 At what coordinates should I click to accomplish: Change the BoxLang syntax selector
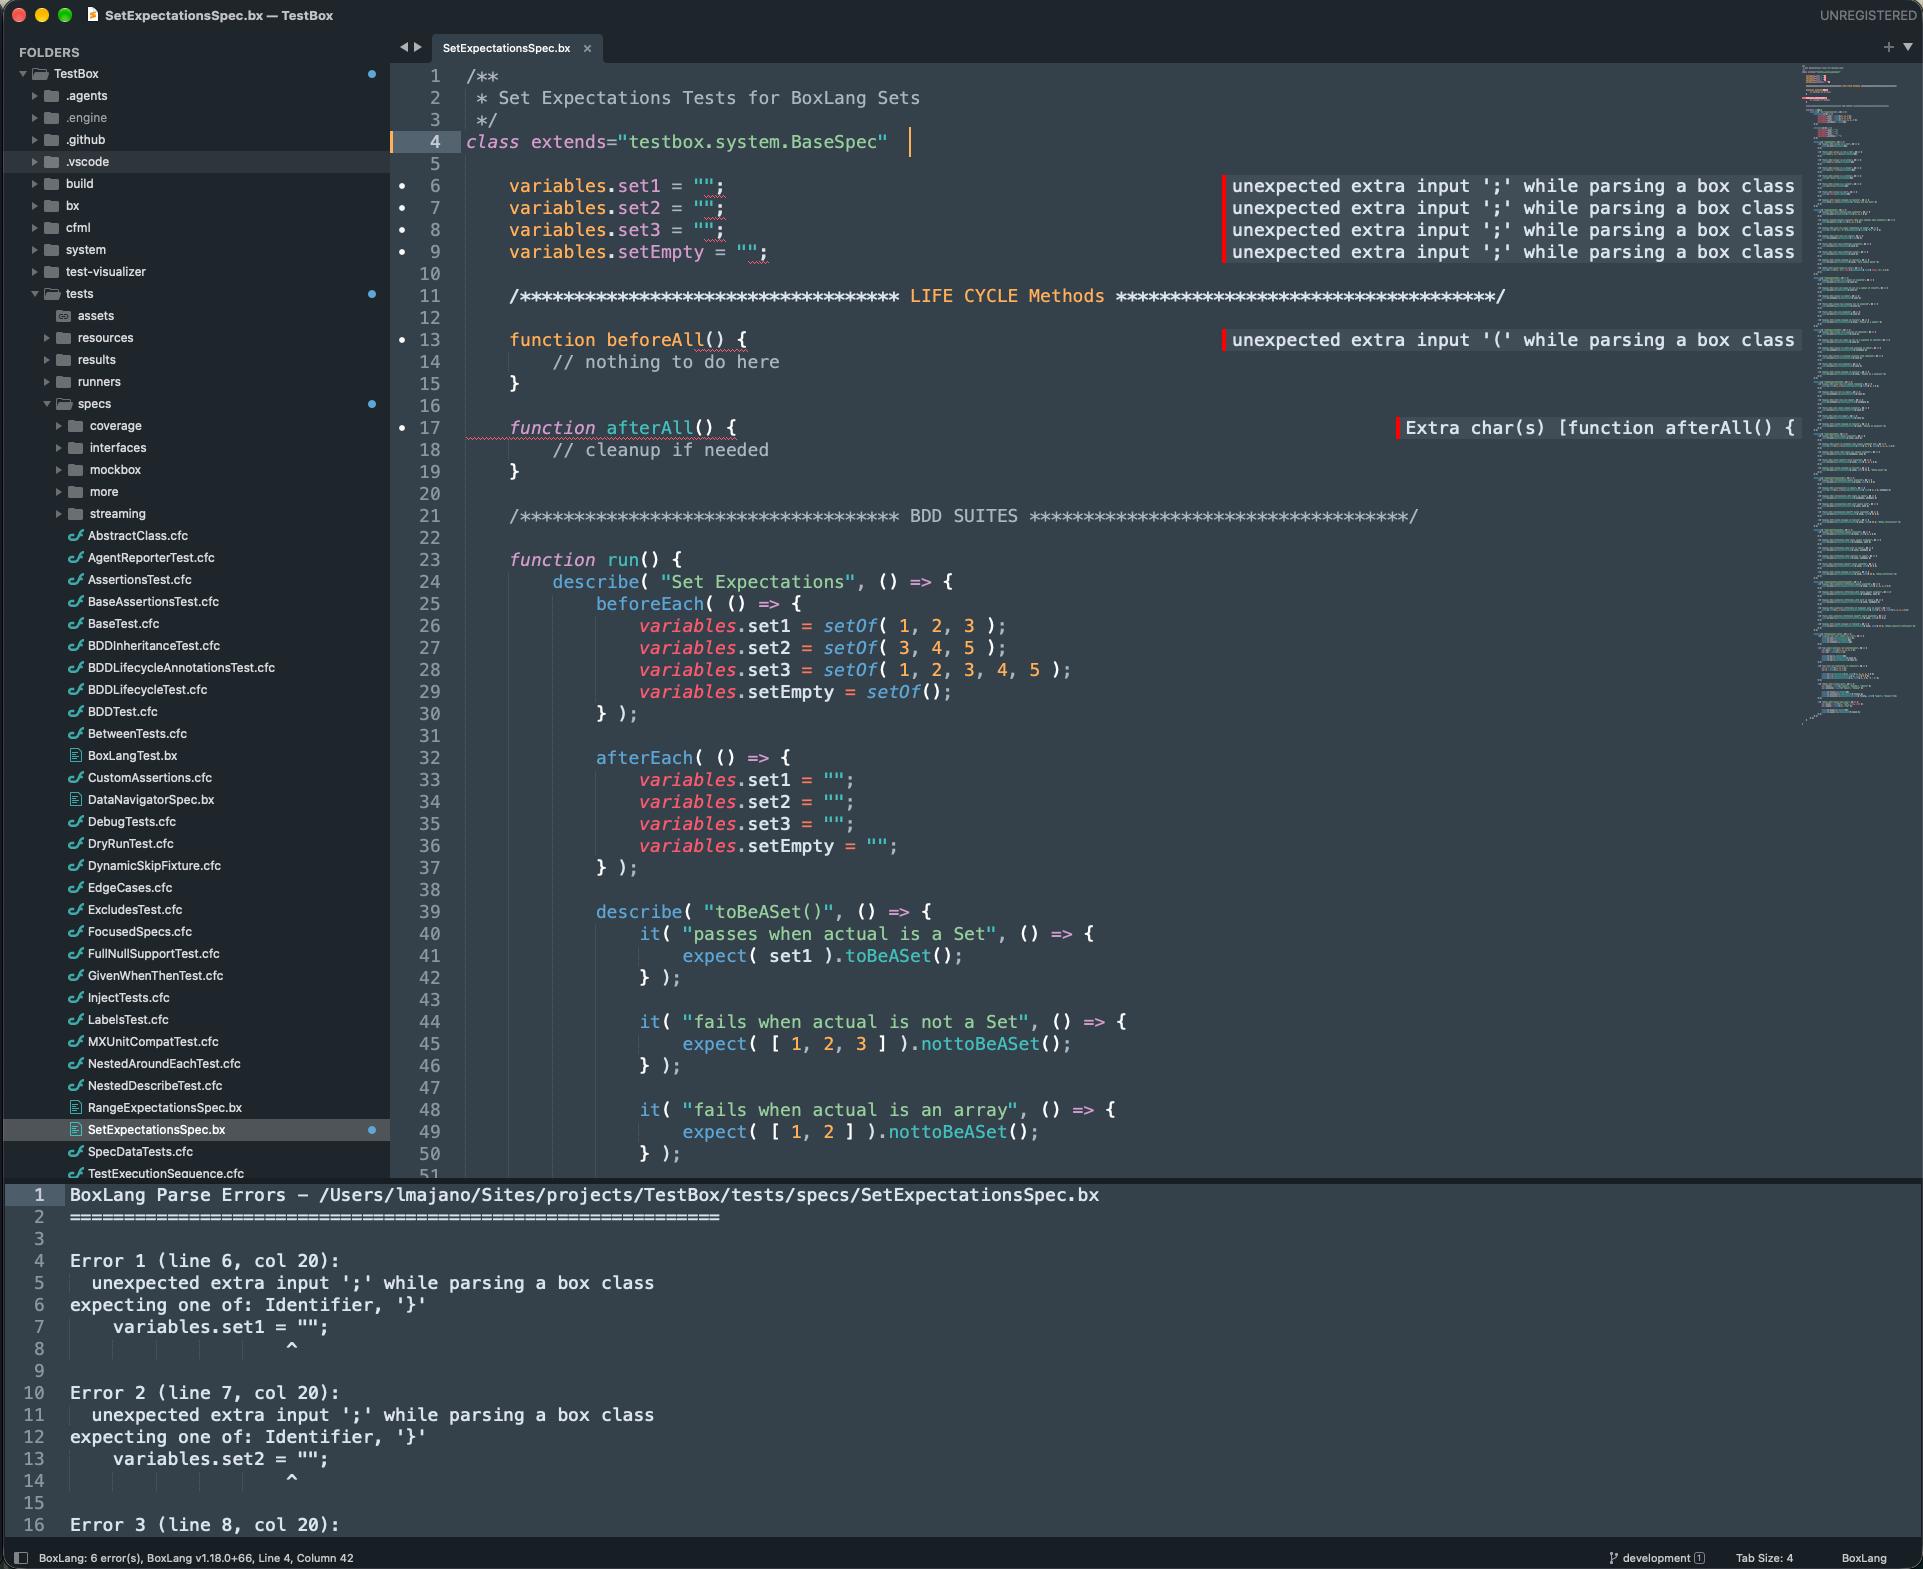(1864, 1558)
